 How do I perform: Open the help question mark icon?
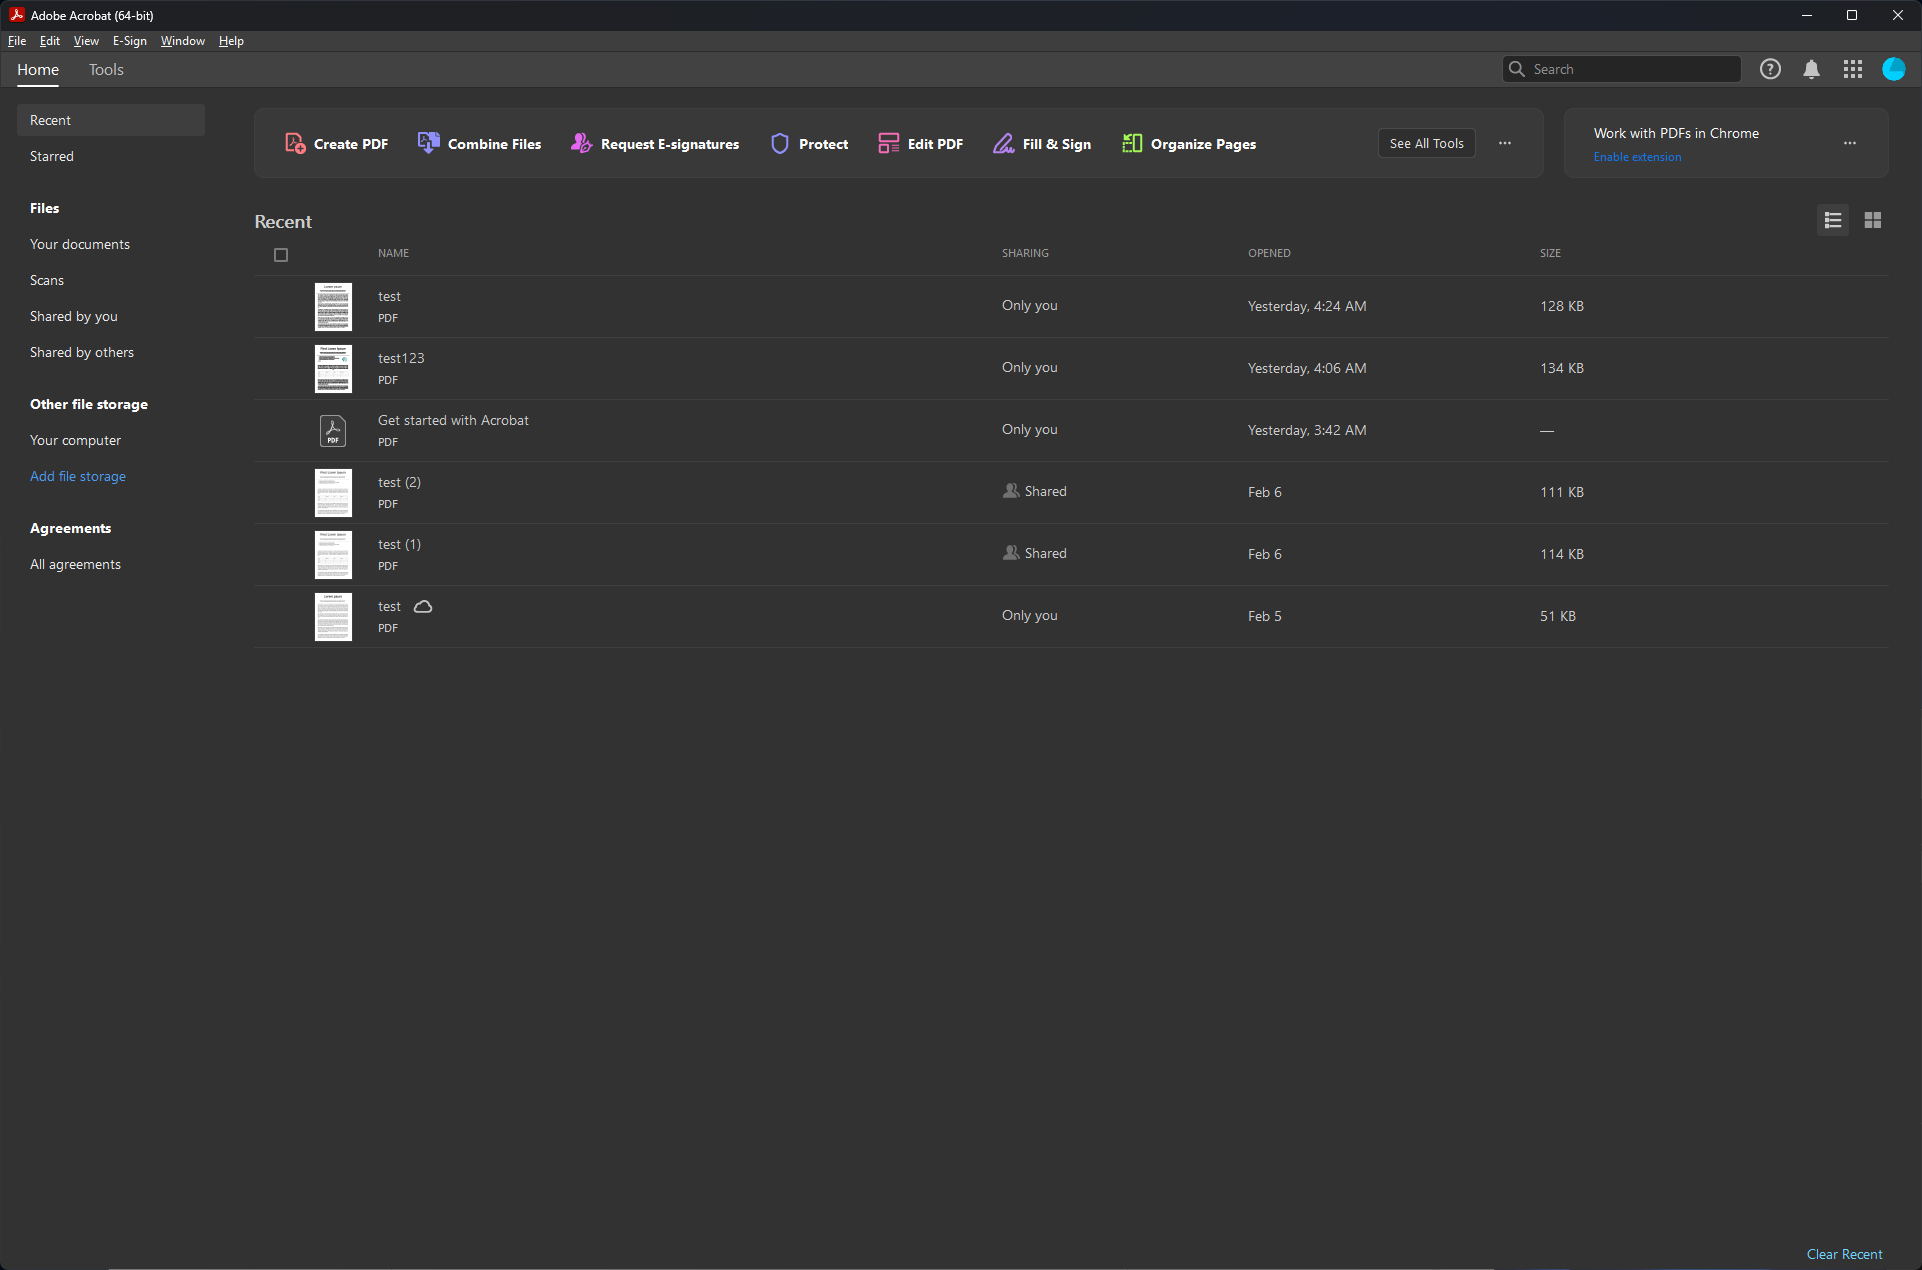1770,69
